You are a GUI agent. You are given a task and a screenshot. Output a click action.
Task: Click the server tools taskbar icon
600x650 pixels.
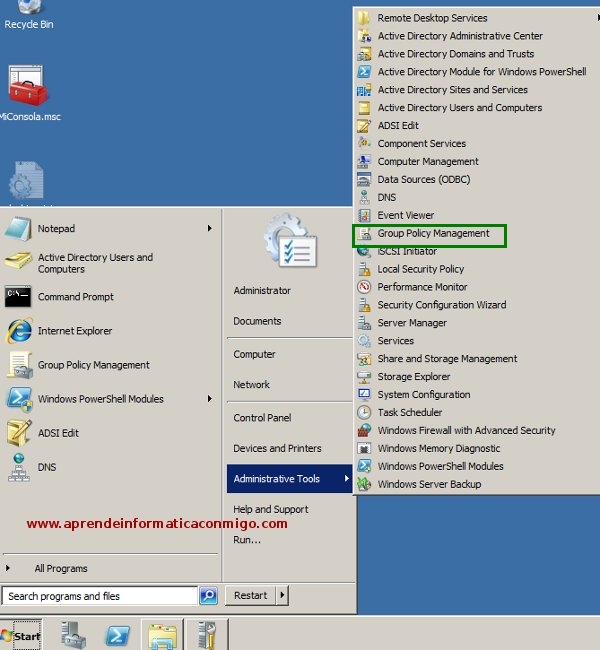pyautogui.click(x=207, y=635)
